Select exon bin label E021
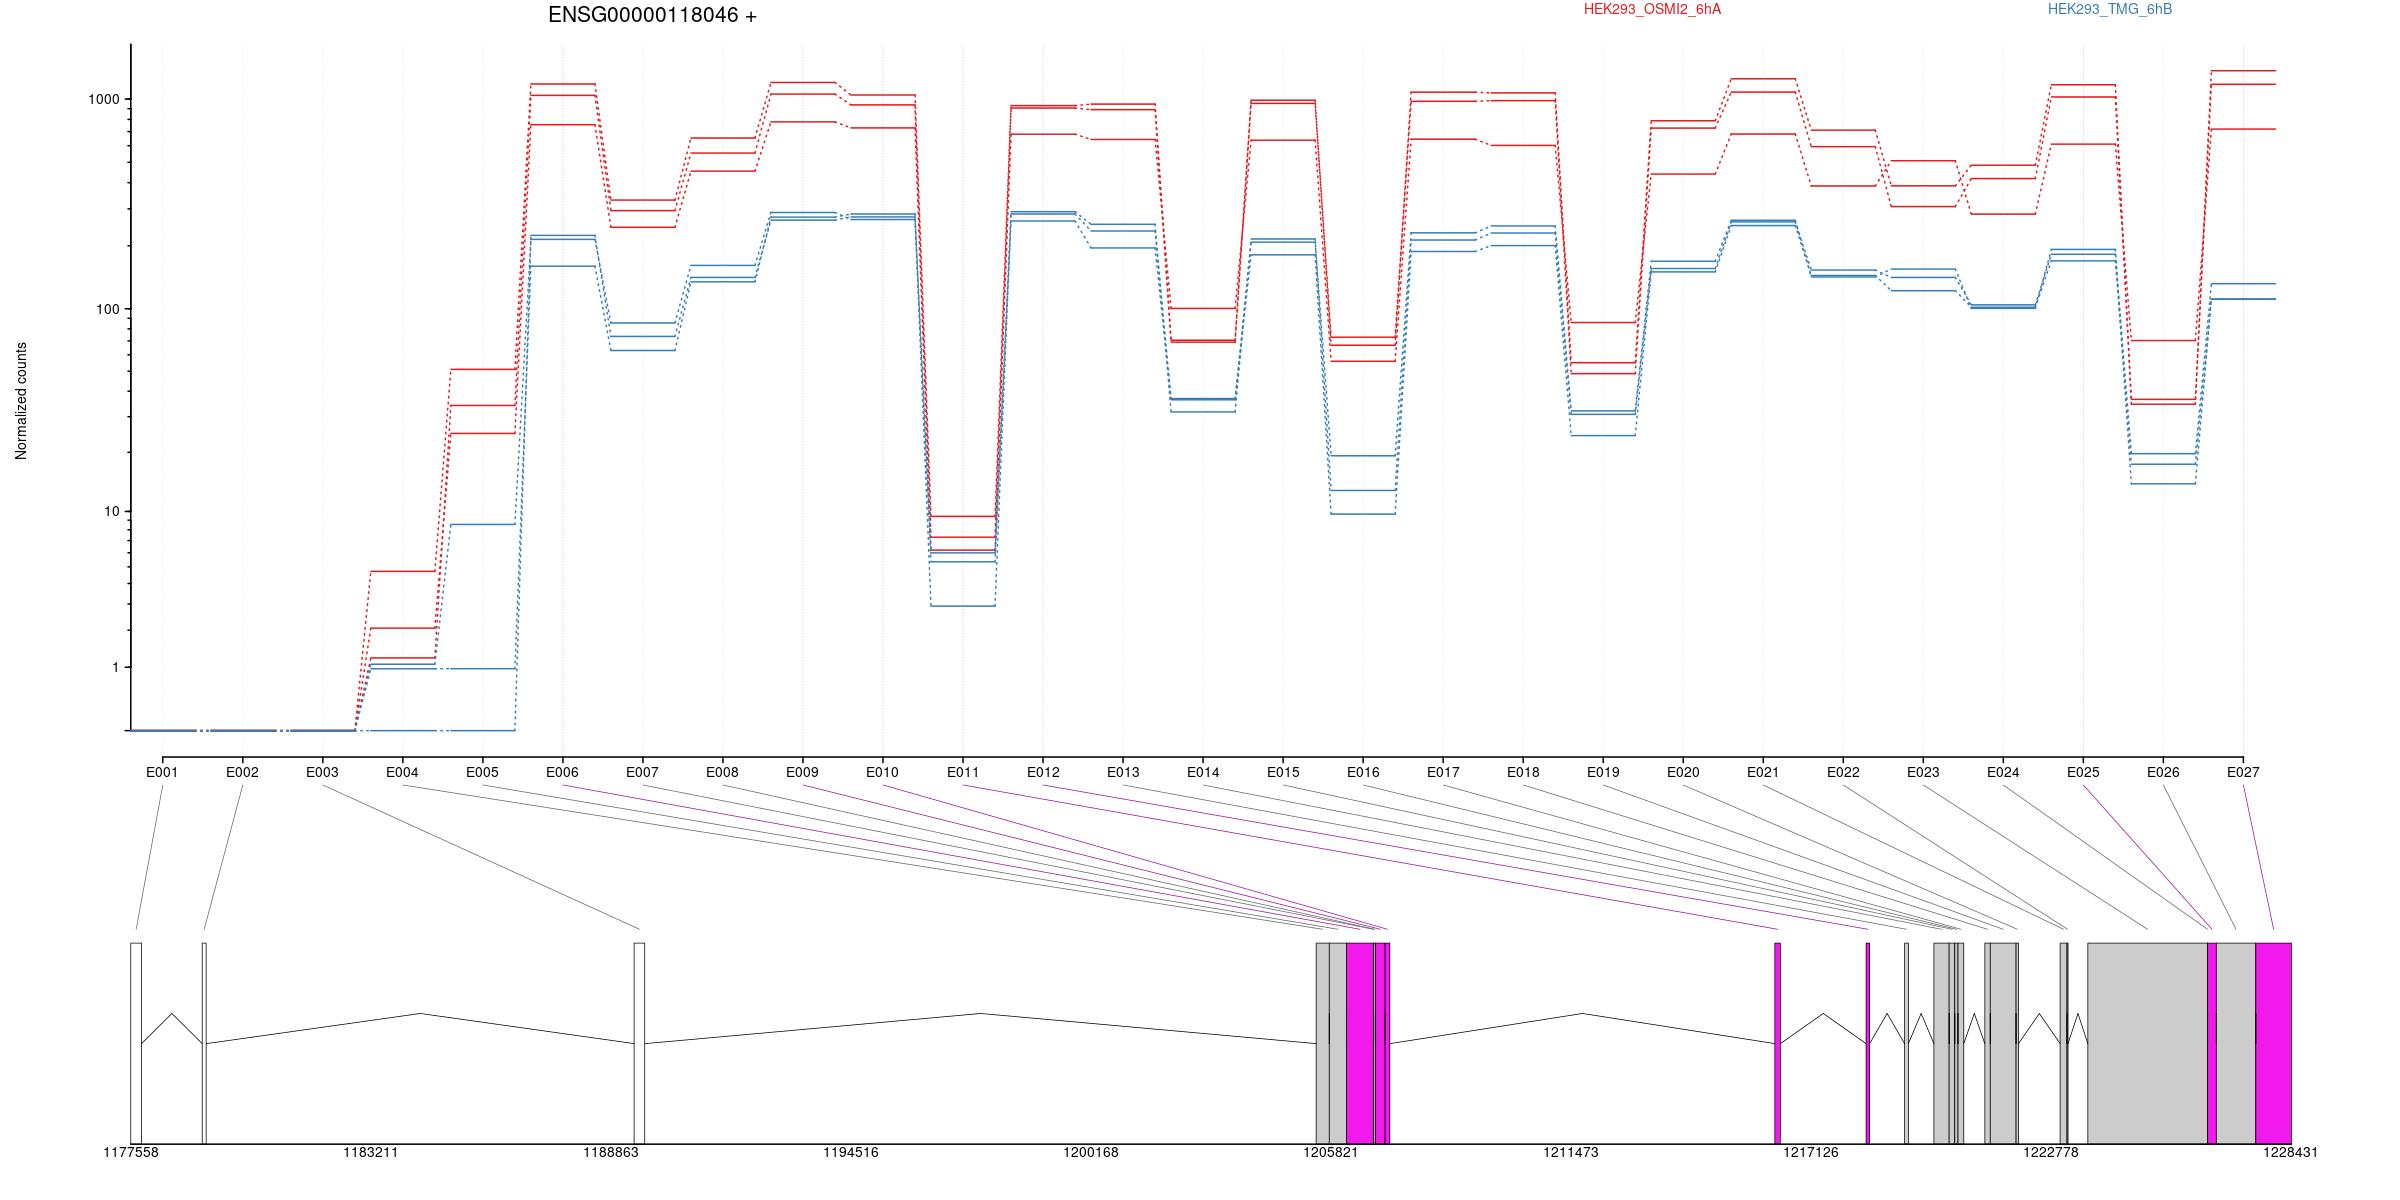The image size is (2400, 1200). tap(1763, 772)
